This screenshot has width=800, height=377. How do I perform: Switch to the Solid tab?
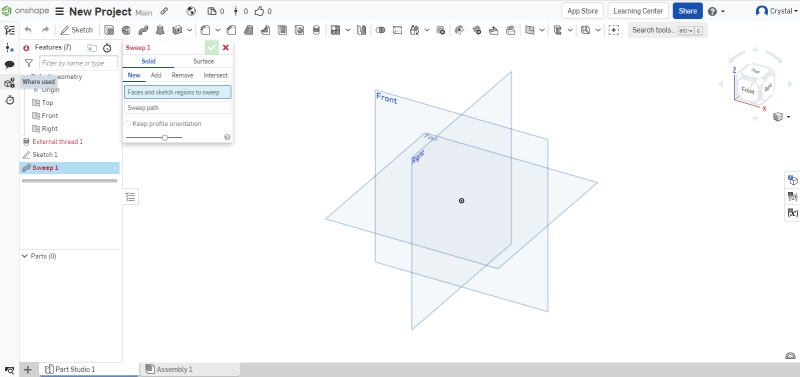click(x=148, y=61)
